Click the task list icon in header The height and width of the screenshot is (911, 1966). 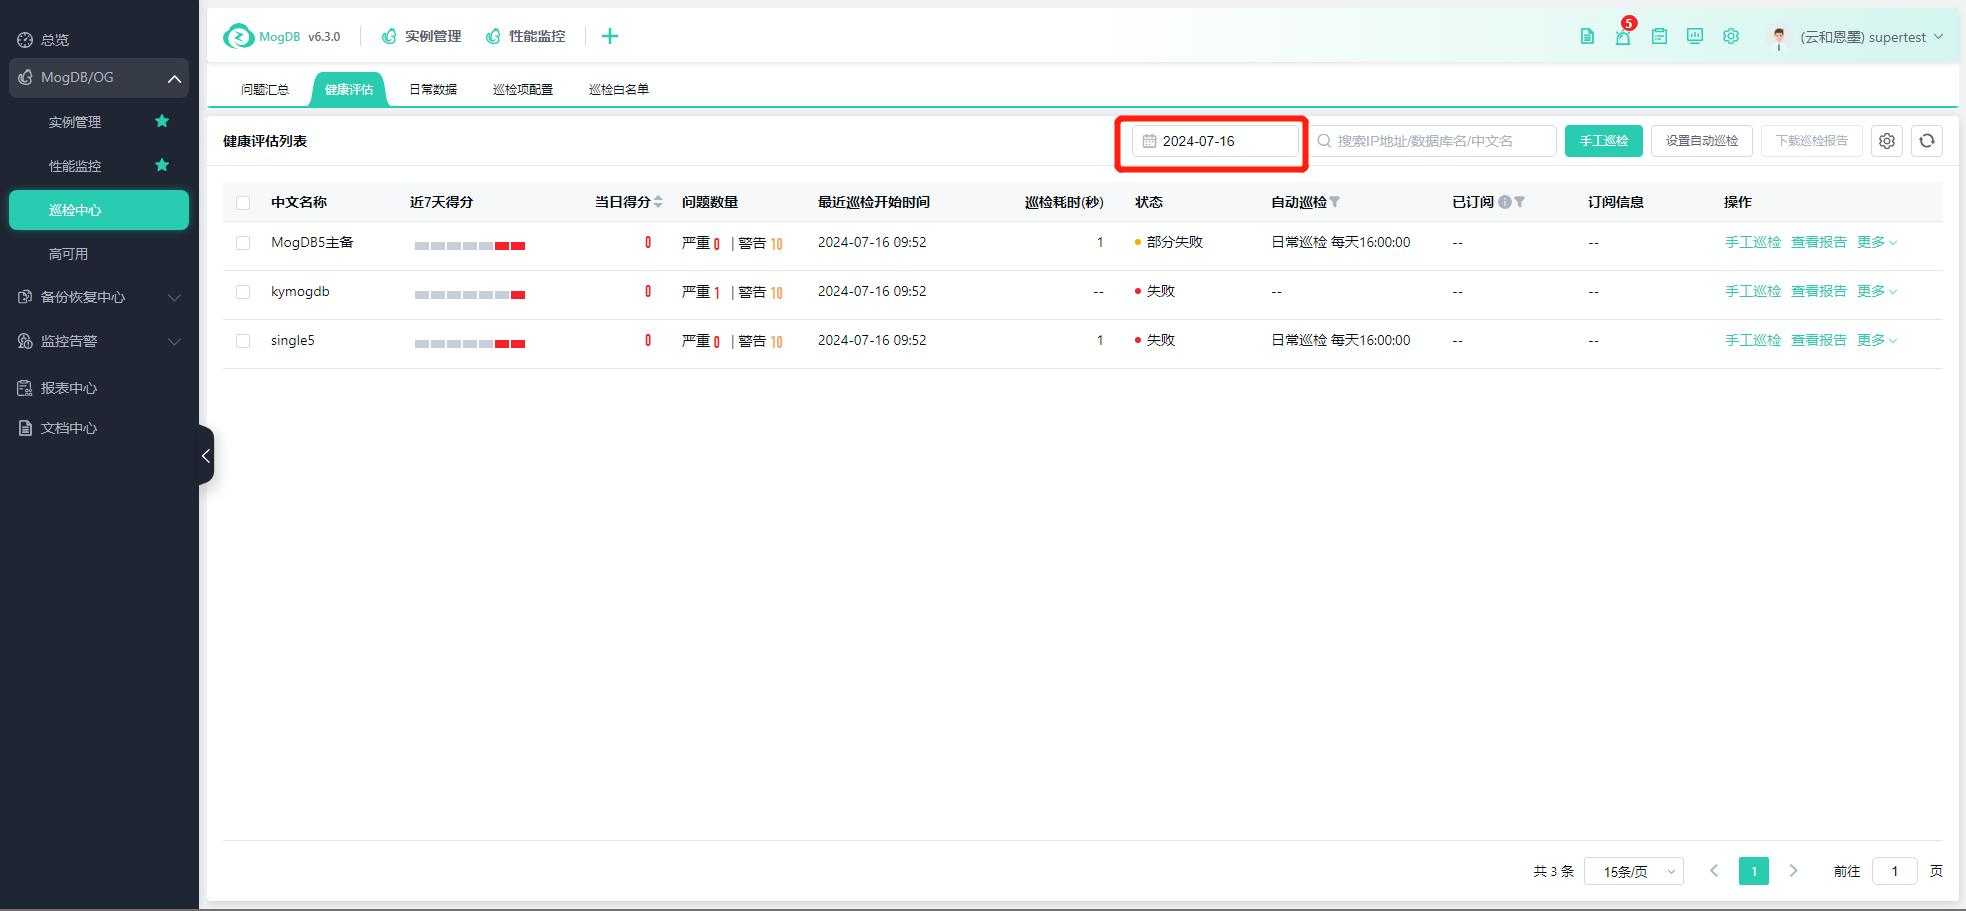1659,37
